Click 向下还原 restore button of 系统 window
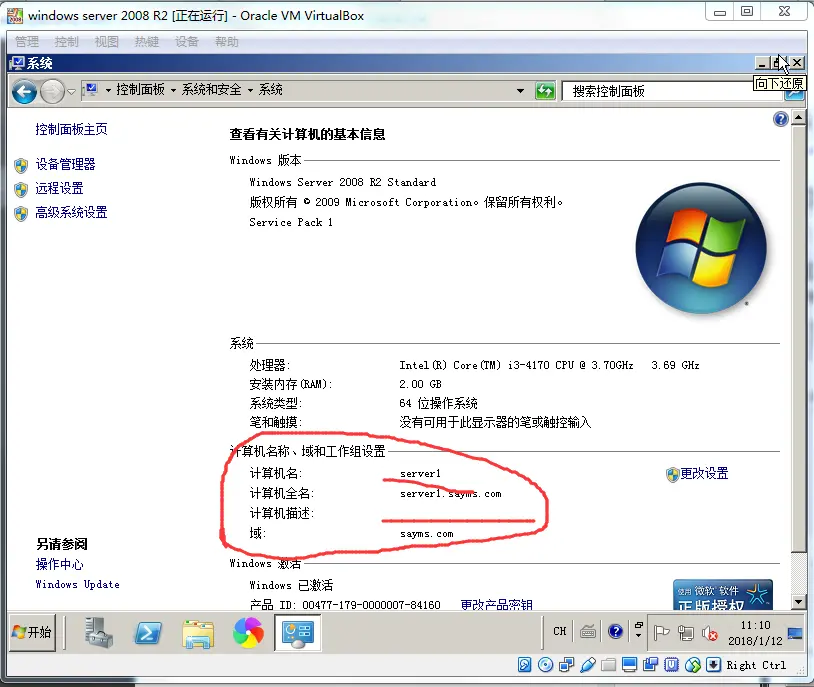 780,63
